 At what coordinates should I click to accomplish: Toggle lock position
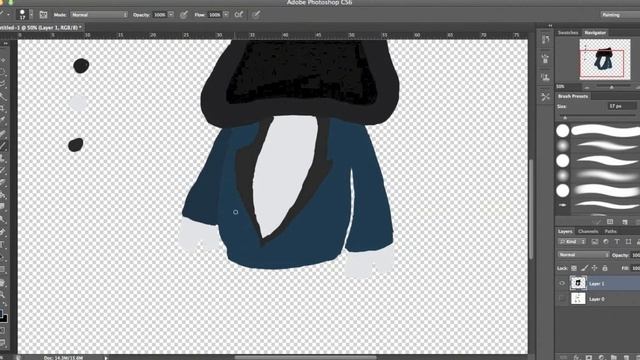pyautogui.click(x=595, y=268)
